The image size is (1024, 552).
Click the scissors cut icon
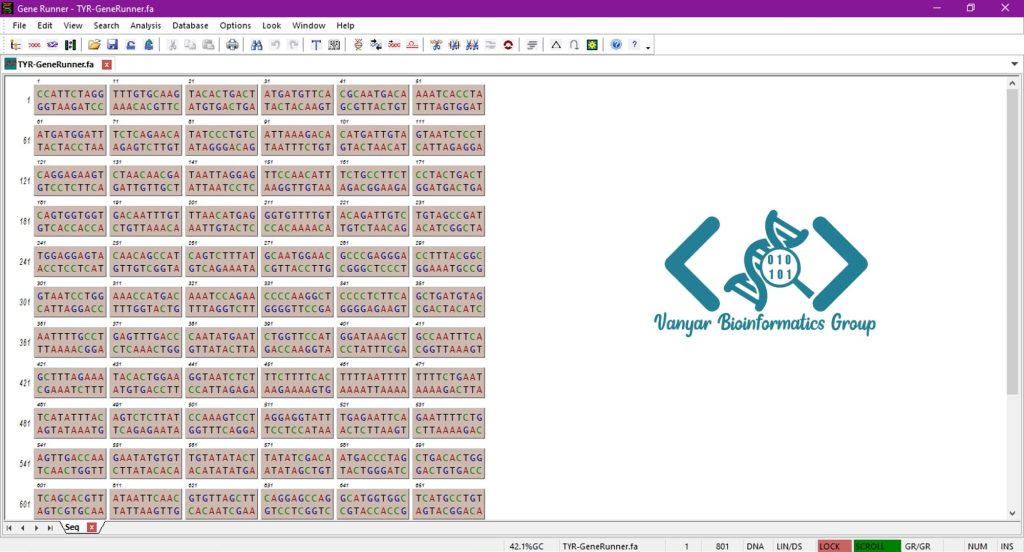pos(172,44)
